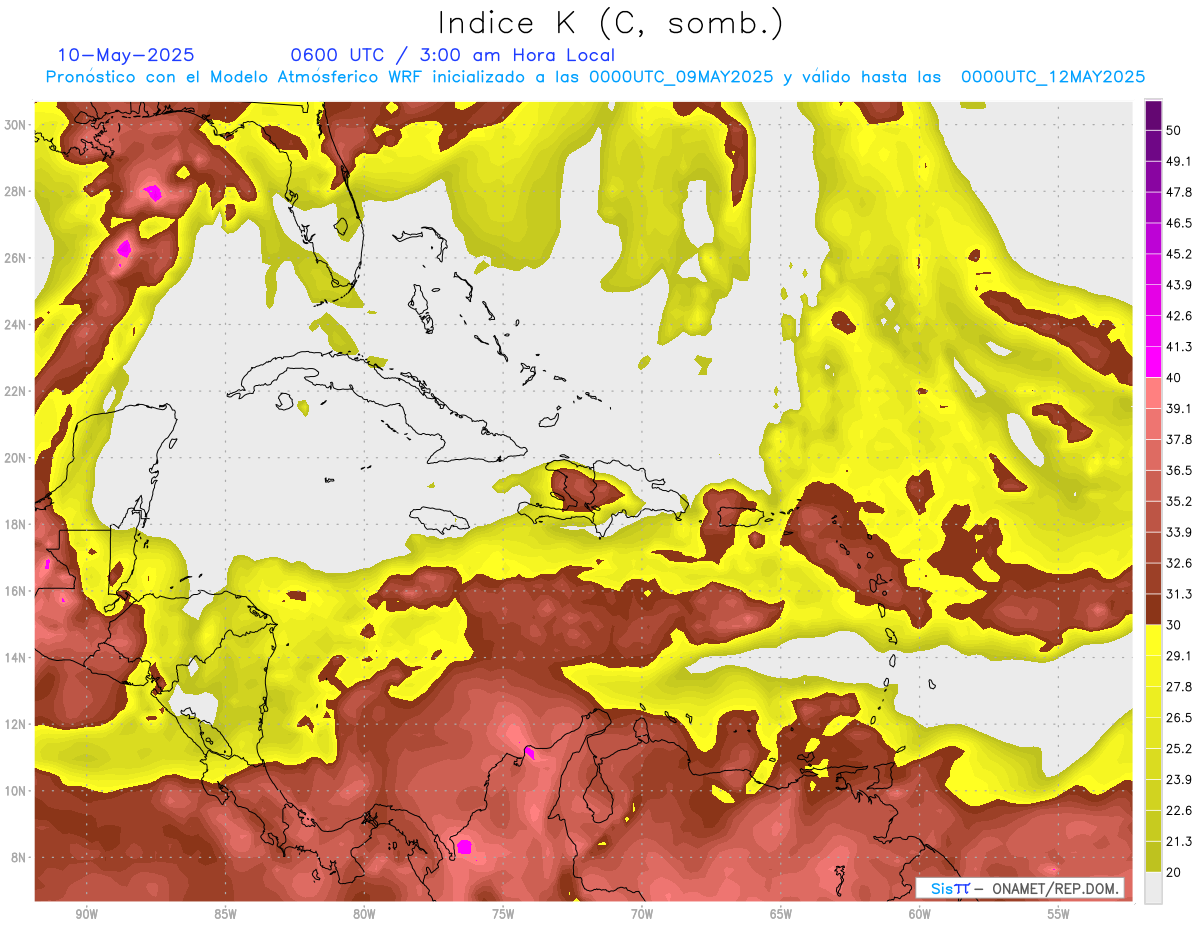The width and height of the screenshot is (1200, 927).
Task: Pick the dark purple legend segment above 50
Action: click(1153, 117)
